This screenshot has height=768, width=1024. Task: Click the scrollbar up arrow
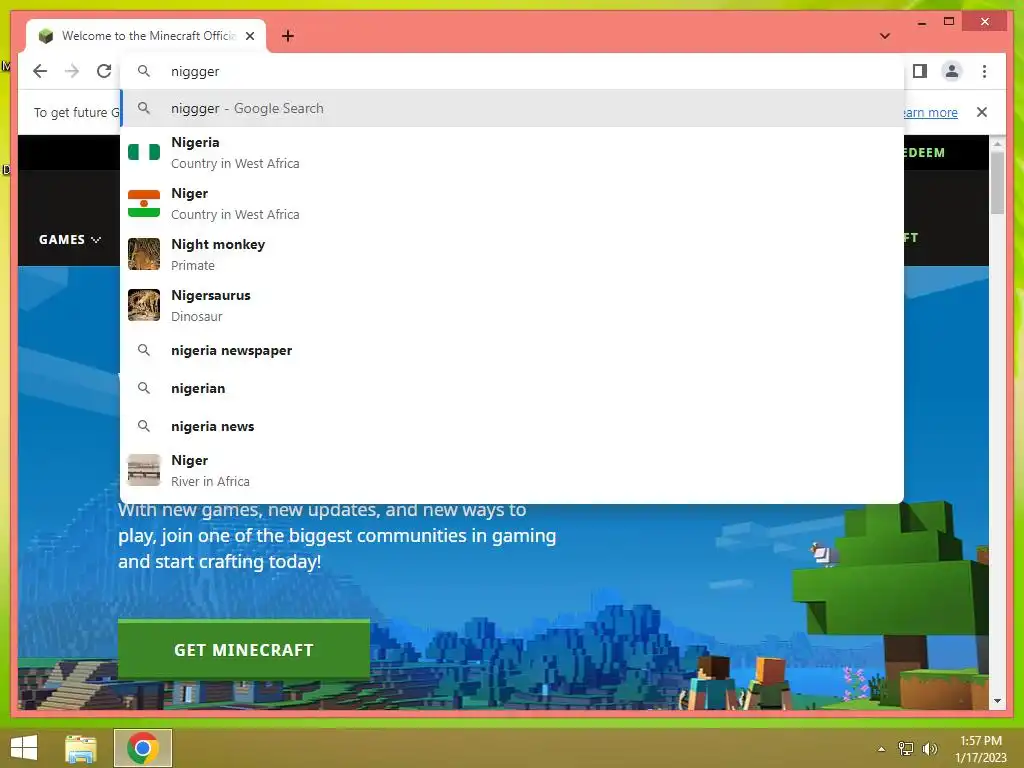point(997,143)
